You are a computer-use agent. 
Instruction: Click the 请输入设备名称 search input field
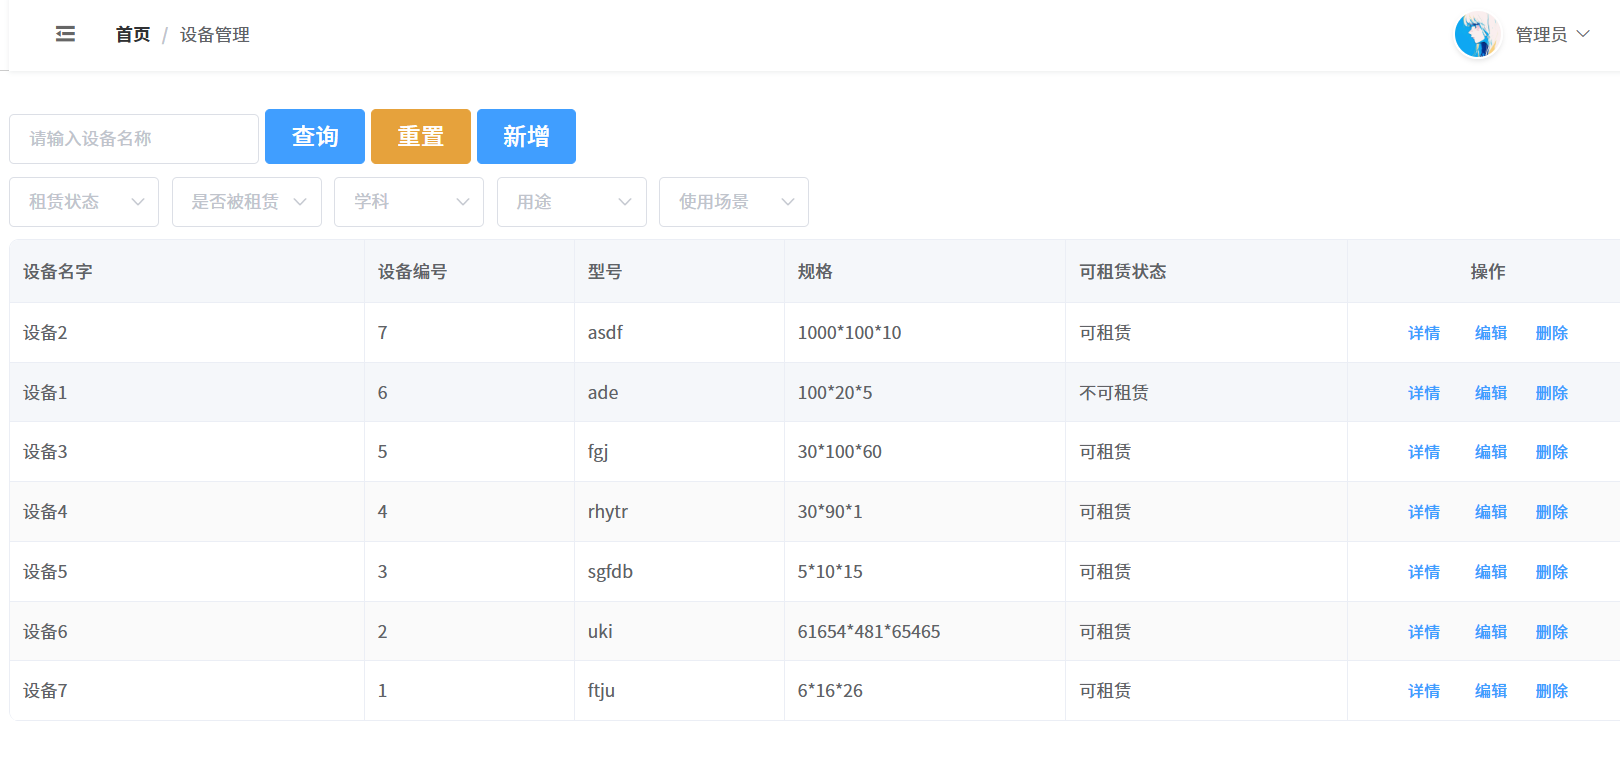[134, 139]
